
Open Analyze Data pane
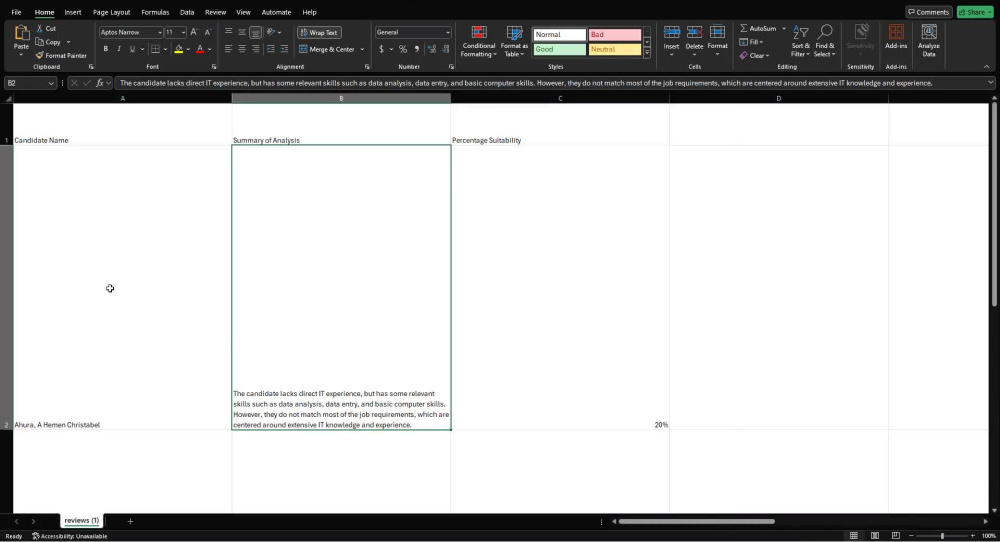(929, 41)
